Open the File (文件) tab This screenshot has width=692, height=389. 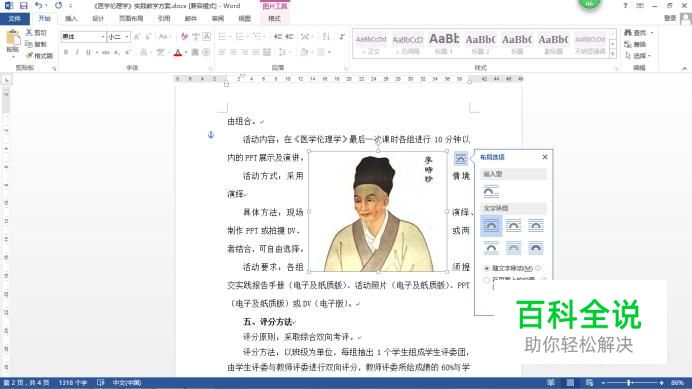pyautogui.click(x=15, y=19)
